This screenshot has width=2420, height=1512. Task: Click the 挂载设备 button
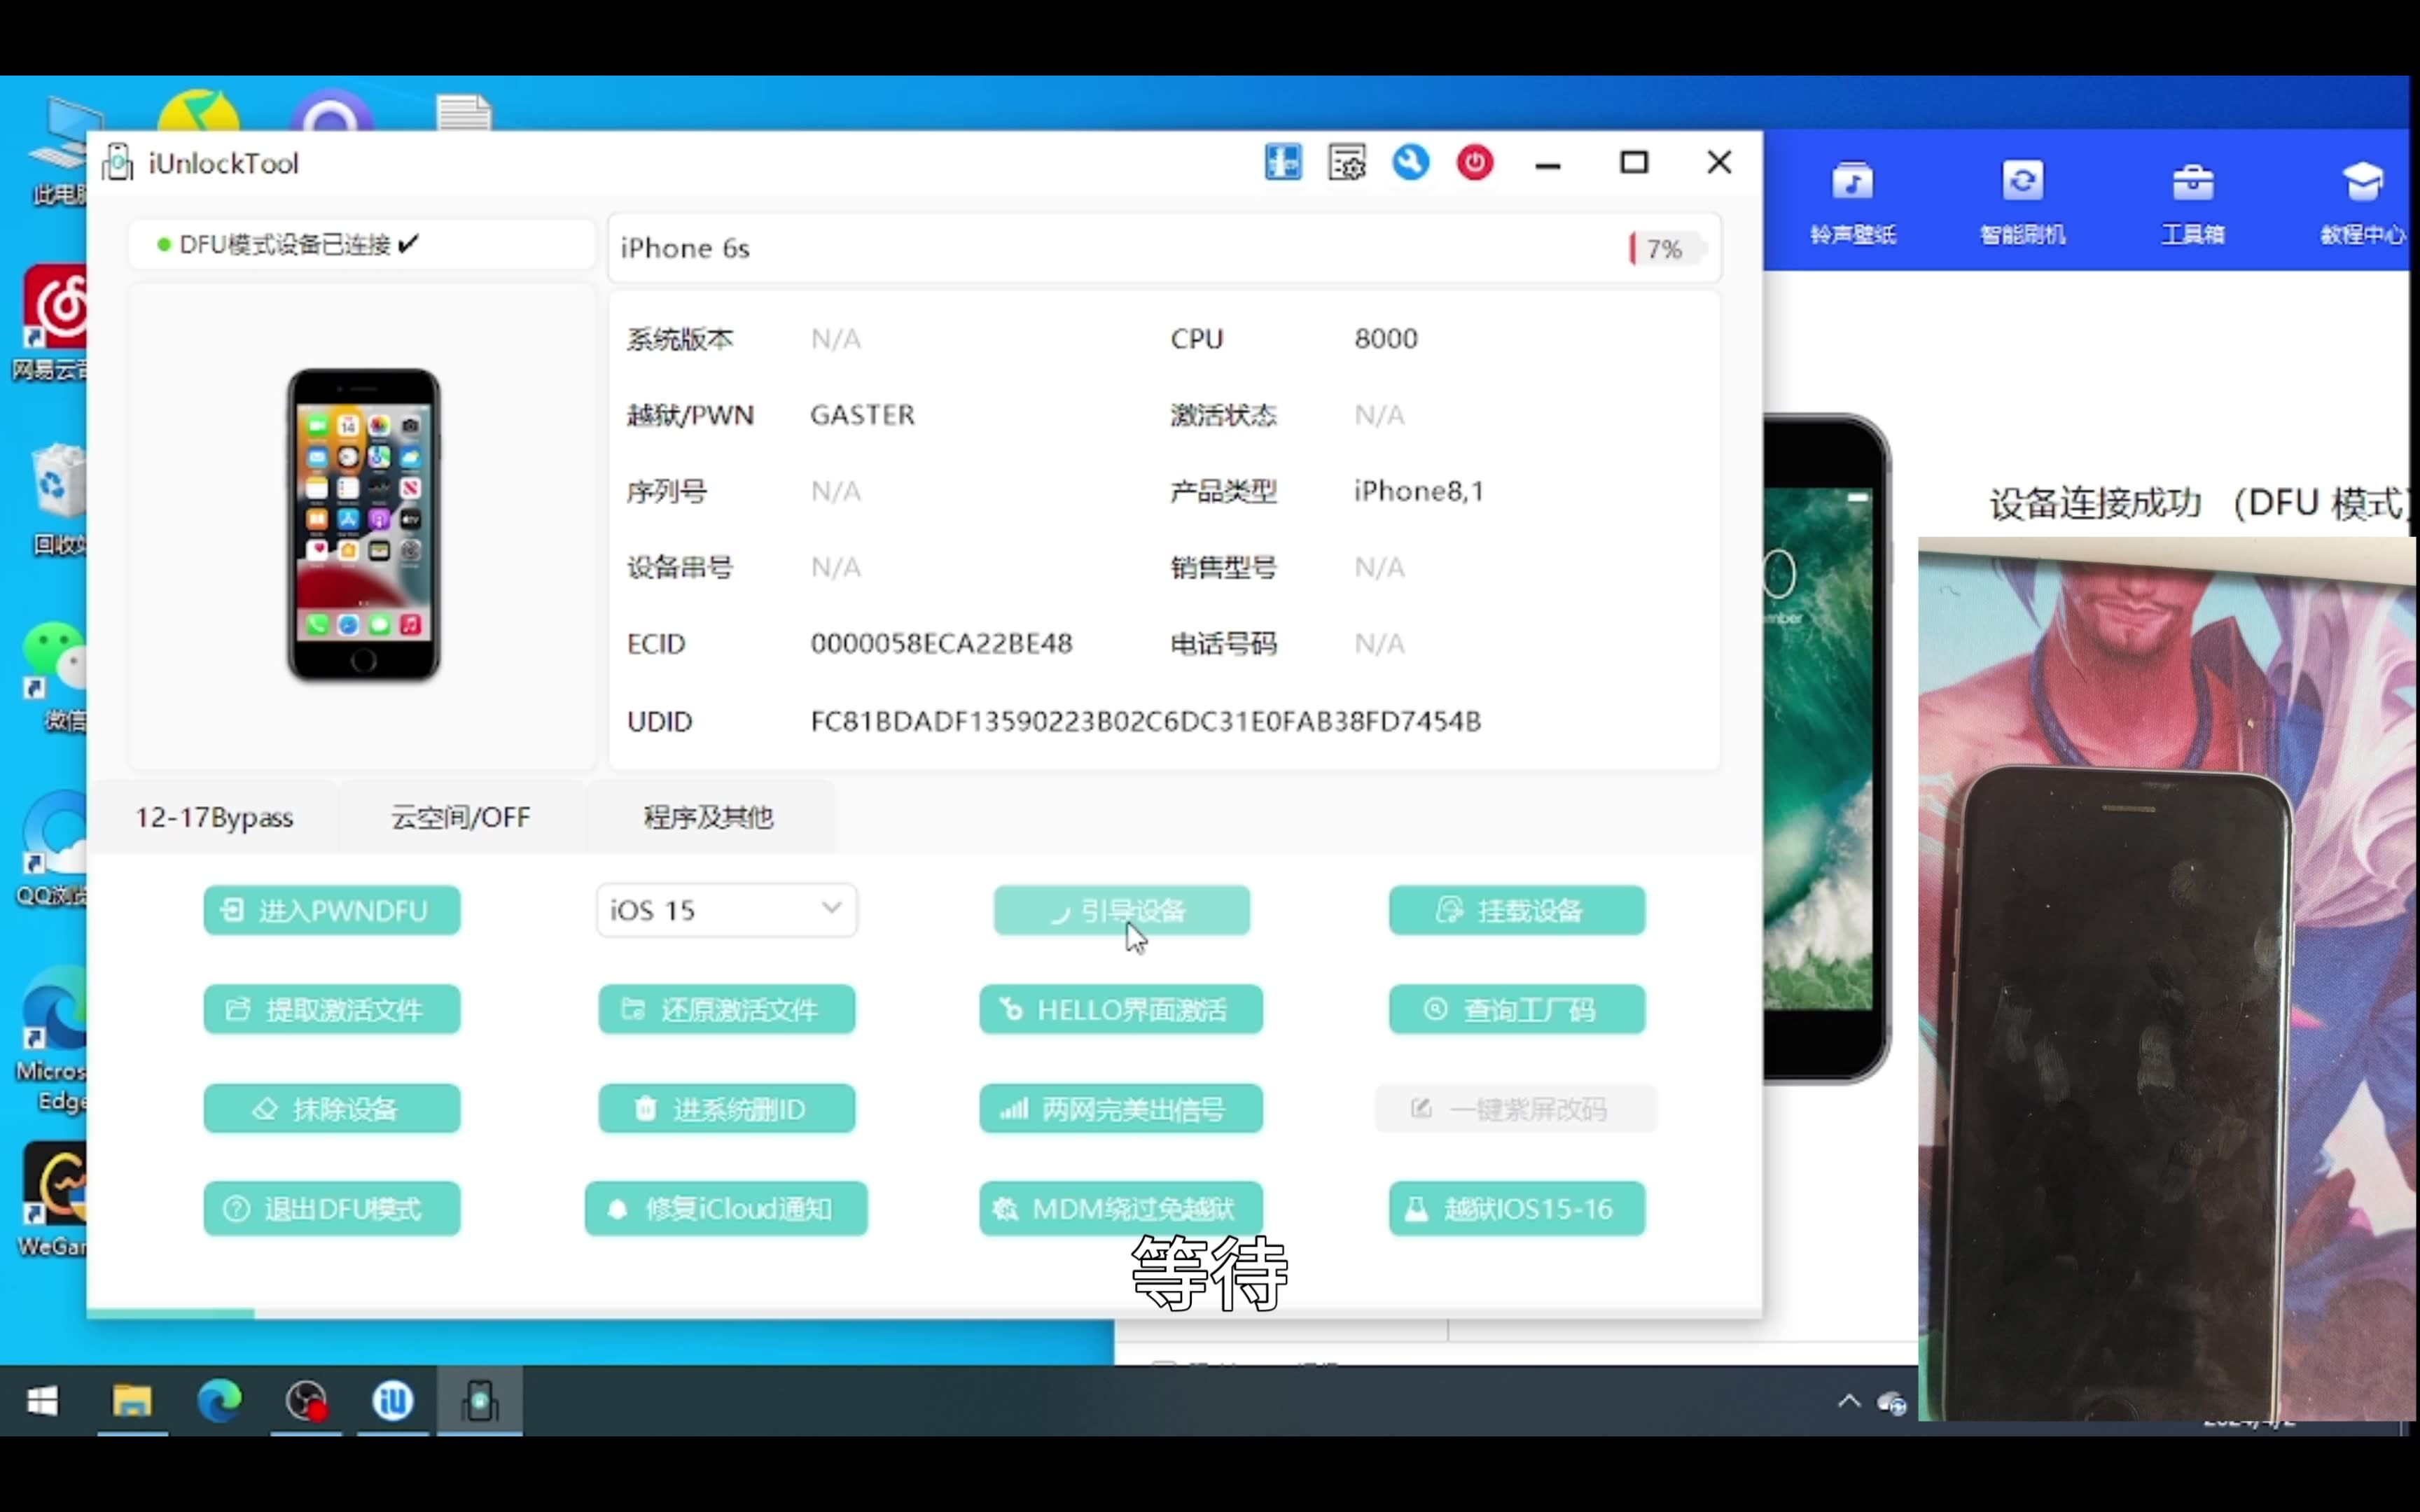1516,910
